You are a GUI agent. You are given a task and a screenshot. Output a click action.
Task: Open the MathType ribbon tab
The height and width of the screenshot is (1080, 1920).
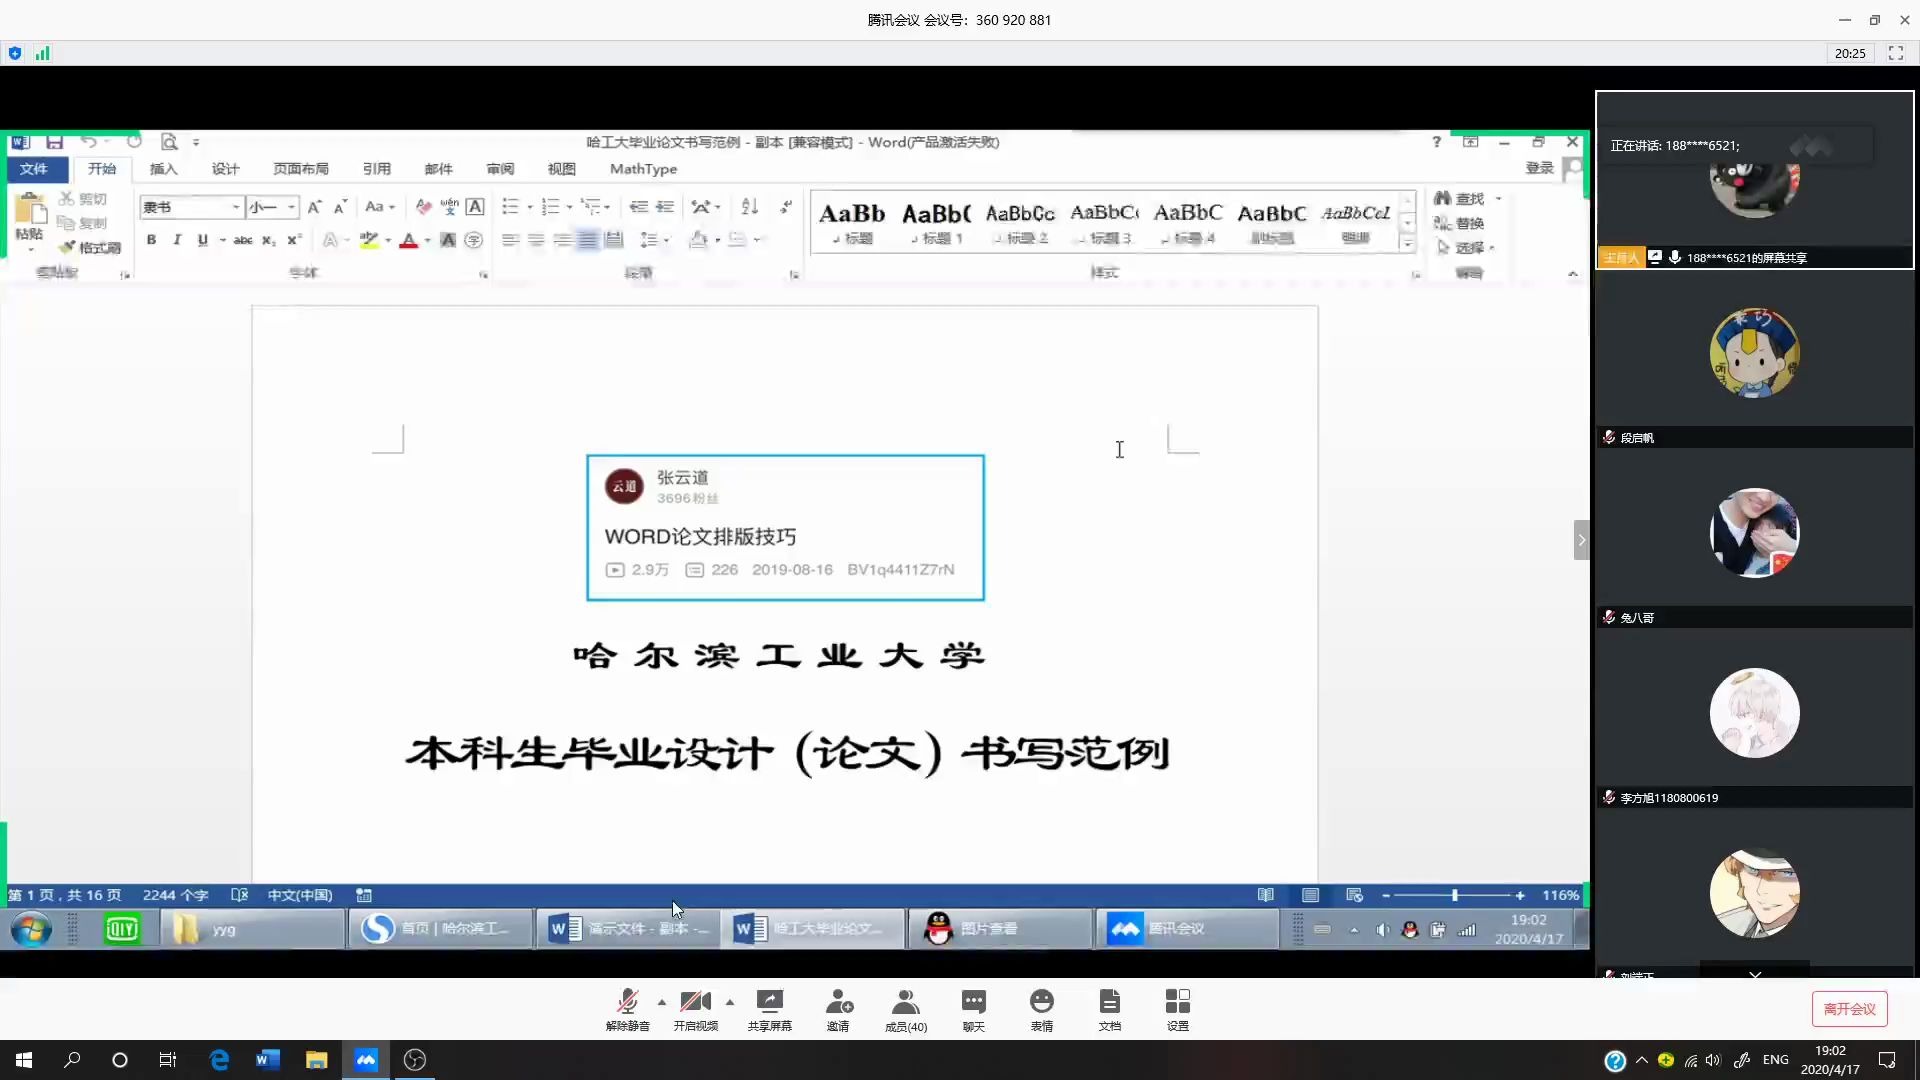coord(641,168)
